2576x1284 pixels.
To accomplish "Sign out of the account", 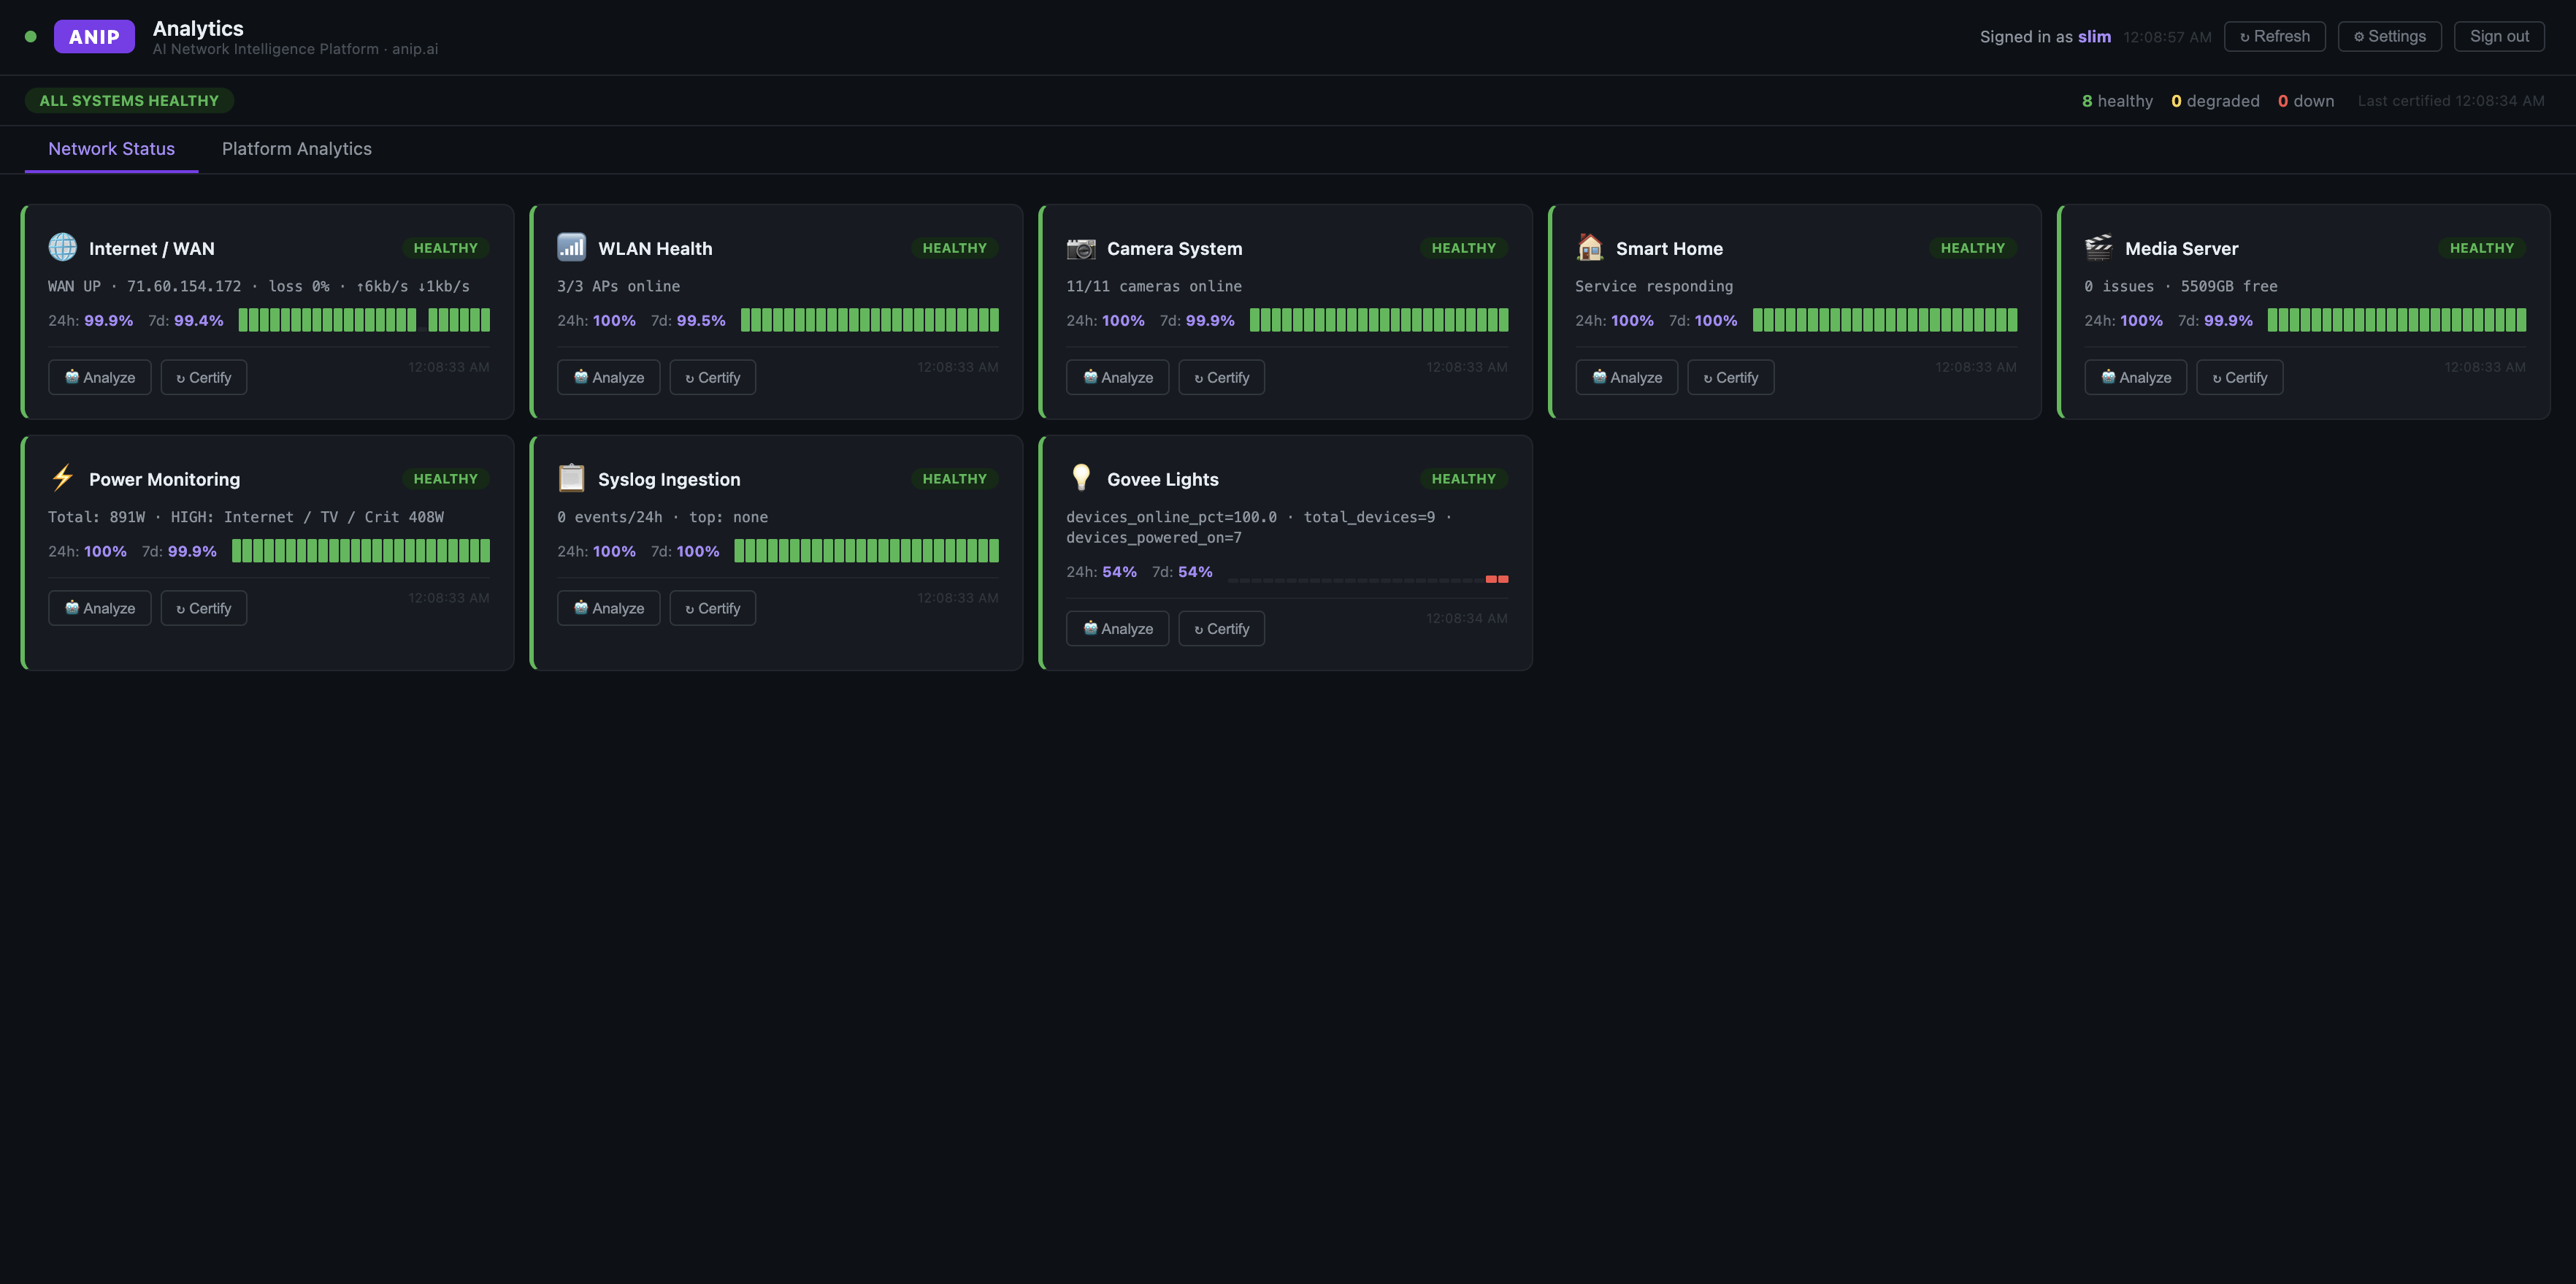I will [x=2498, y=37].
